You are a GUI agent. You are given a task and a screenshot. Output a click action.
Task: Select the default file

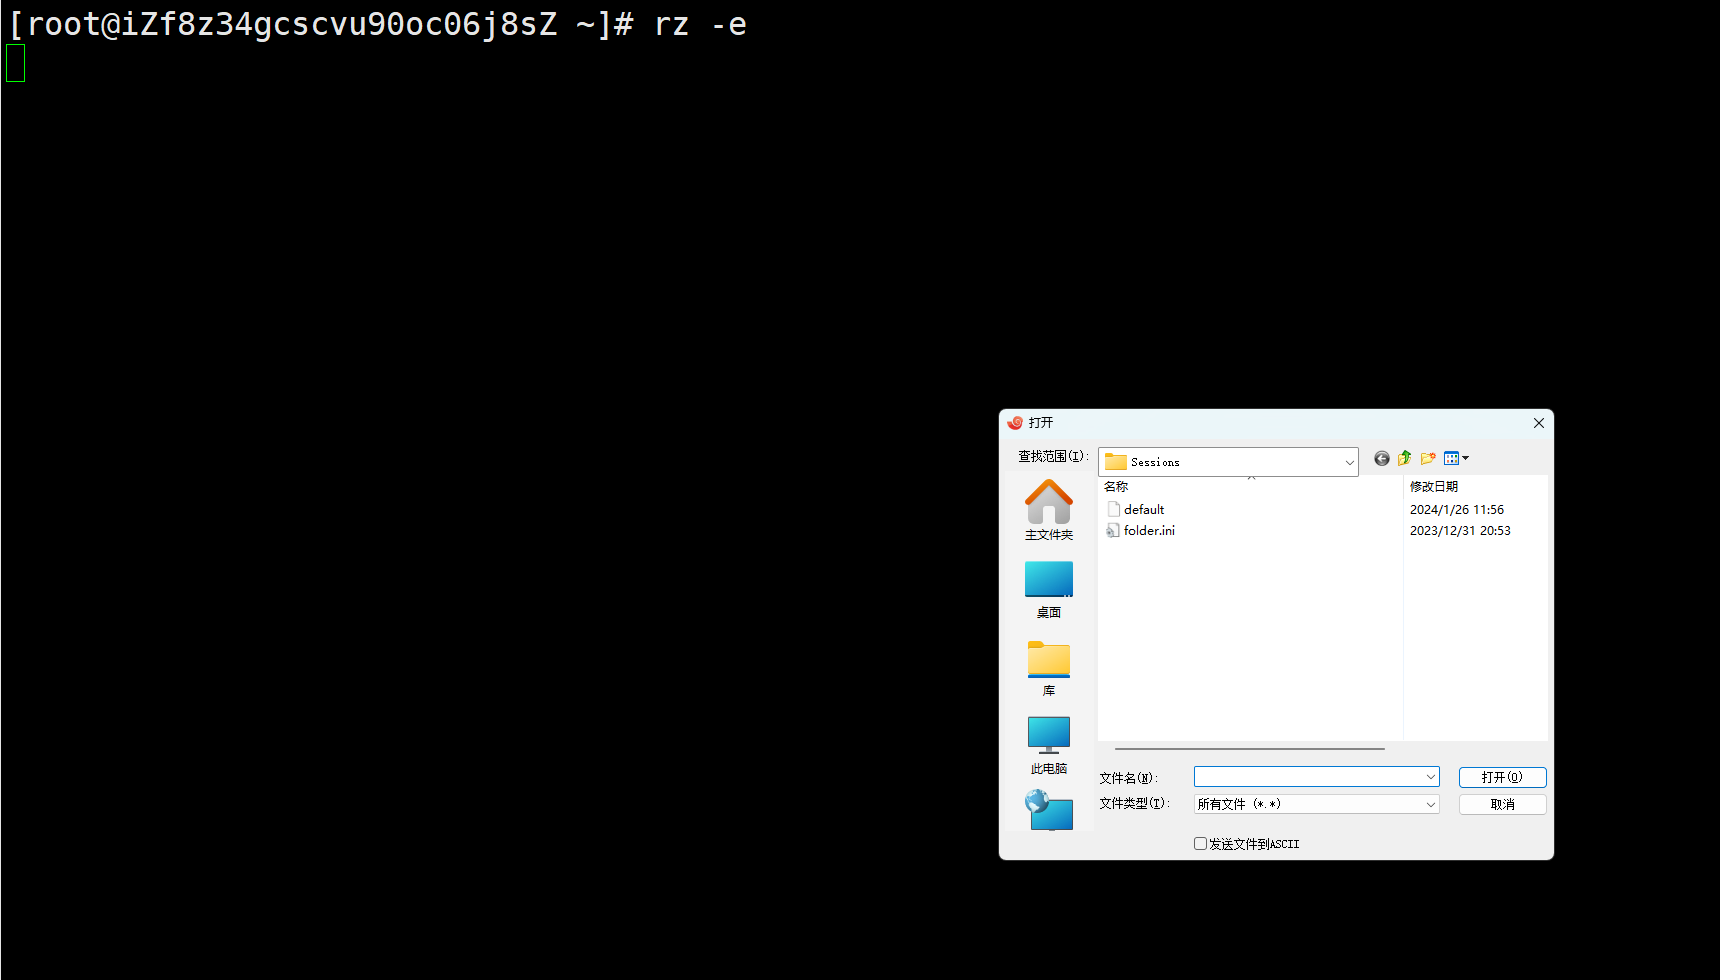(1135, 509)
